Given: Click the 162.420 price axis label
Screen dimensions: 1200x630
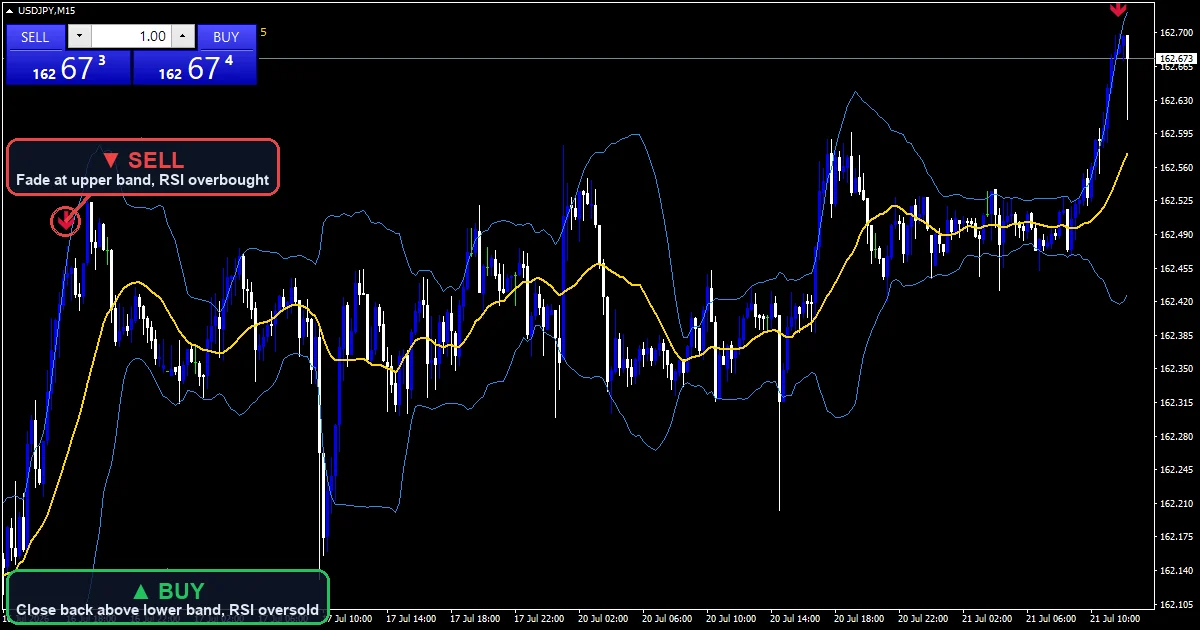Looking at the screenshot, I should tap(1175, 302).
